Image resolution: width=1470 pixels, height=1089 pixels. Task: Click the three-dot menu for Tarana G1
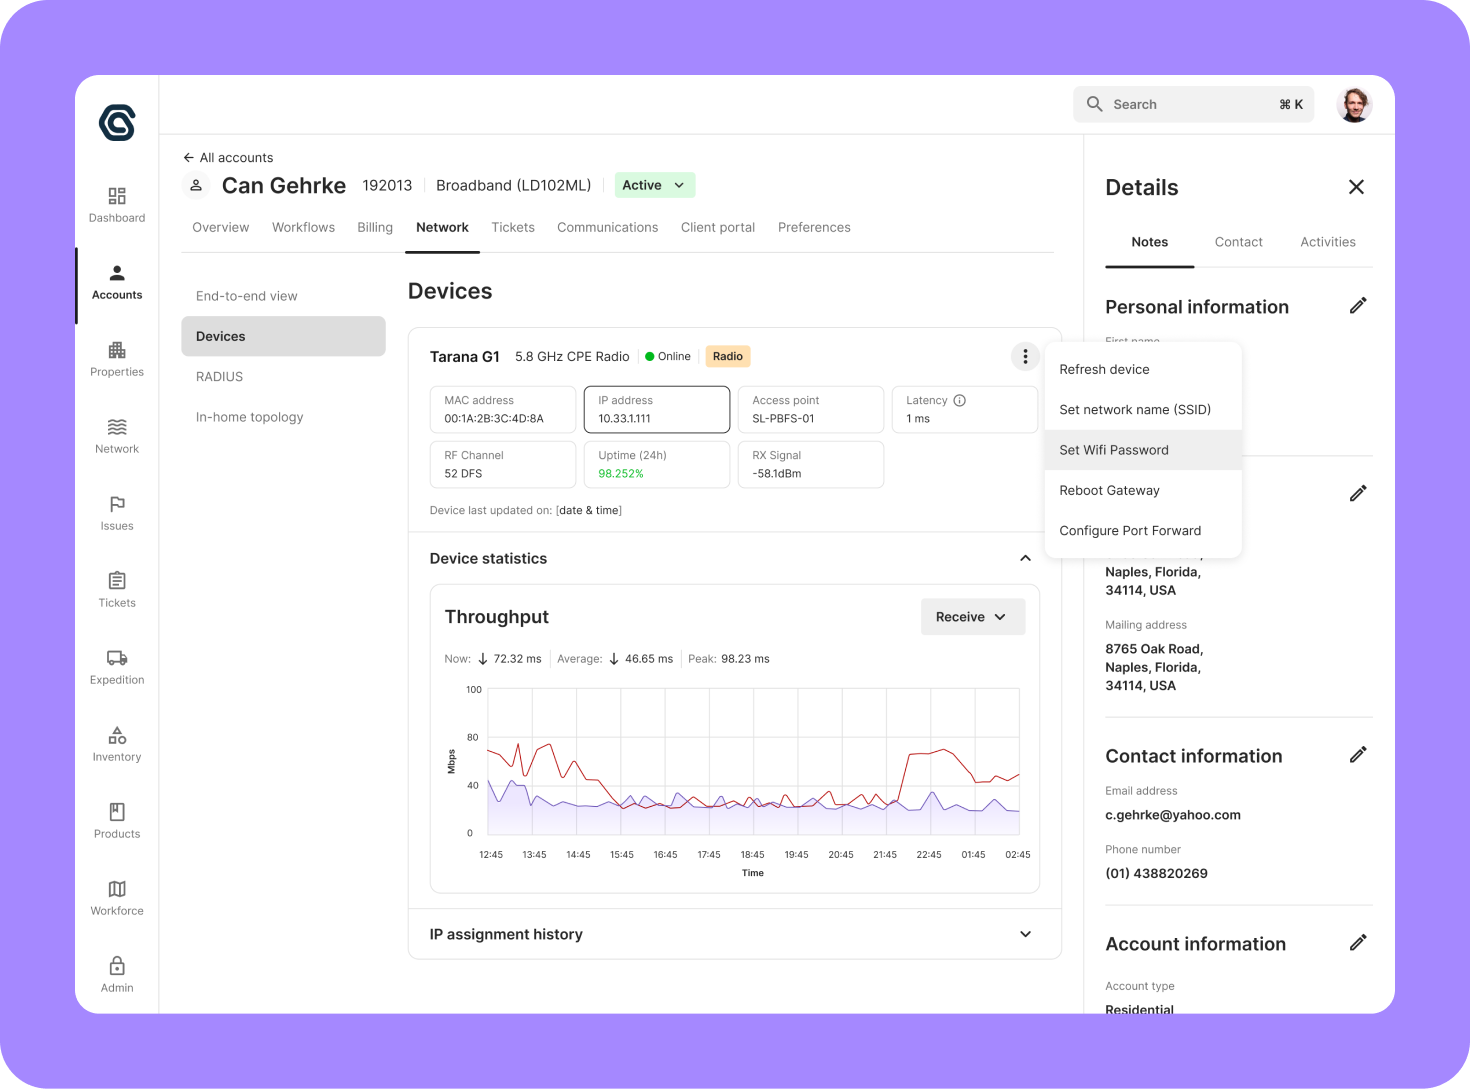click(x=1025, y=356)
